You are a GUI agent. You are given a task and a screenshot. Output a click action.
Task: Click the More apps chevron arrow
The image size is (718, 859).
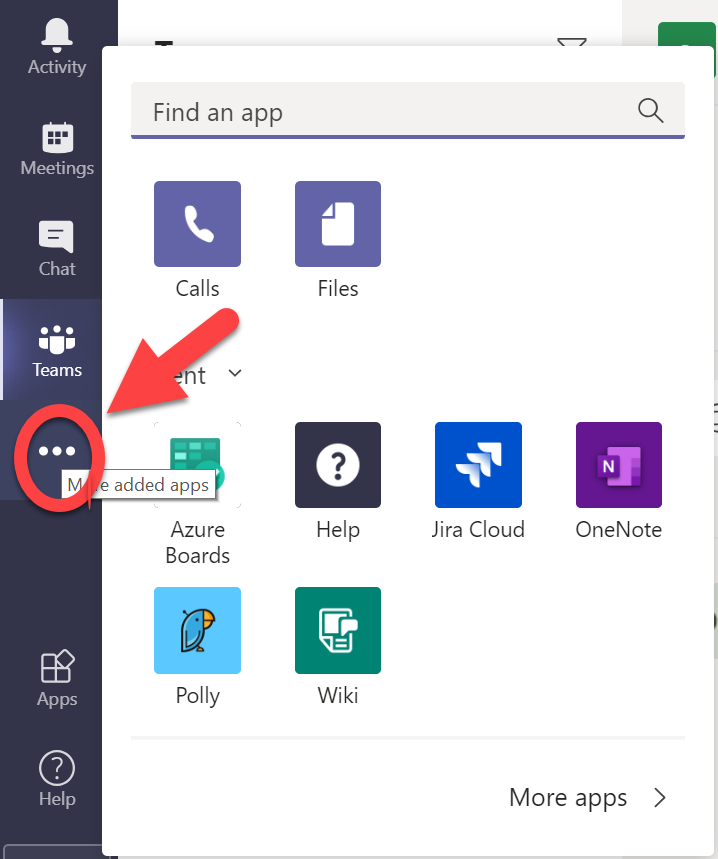[660, 798]
